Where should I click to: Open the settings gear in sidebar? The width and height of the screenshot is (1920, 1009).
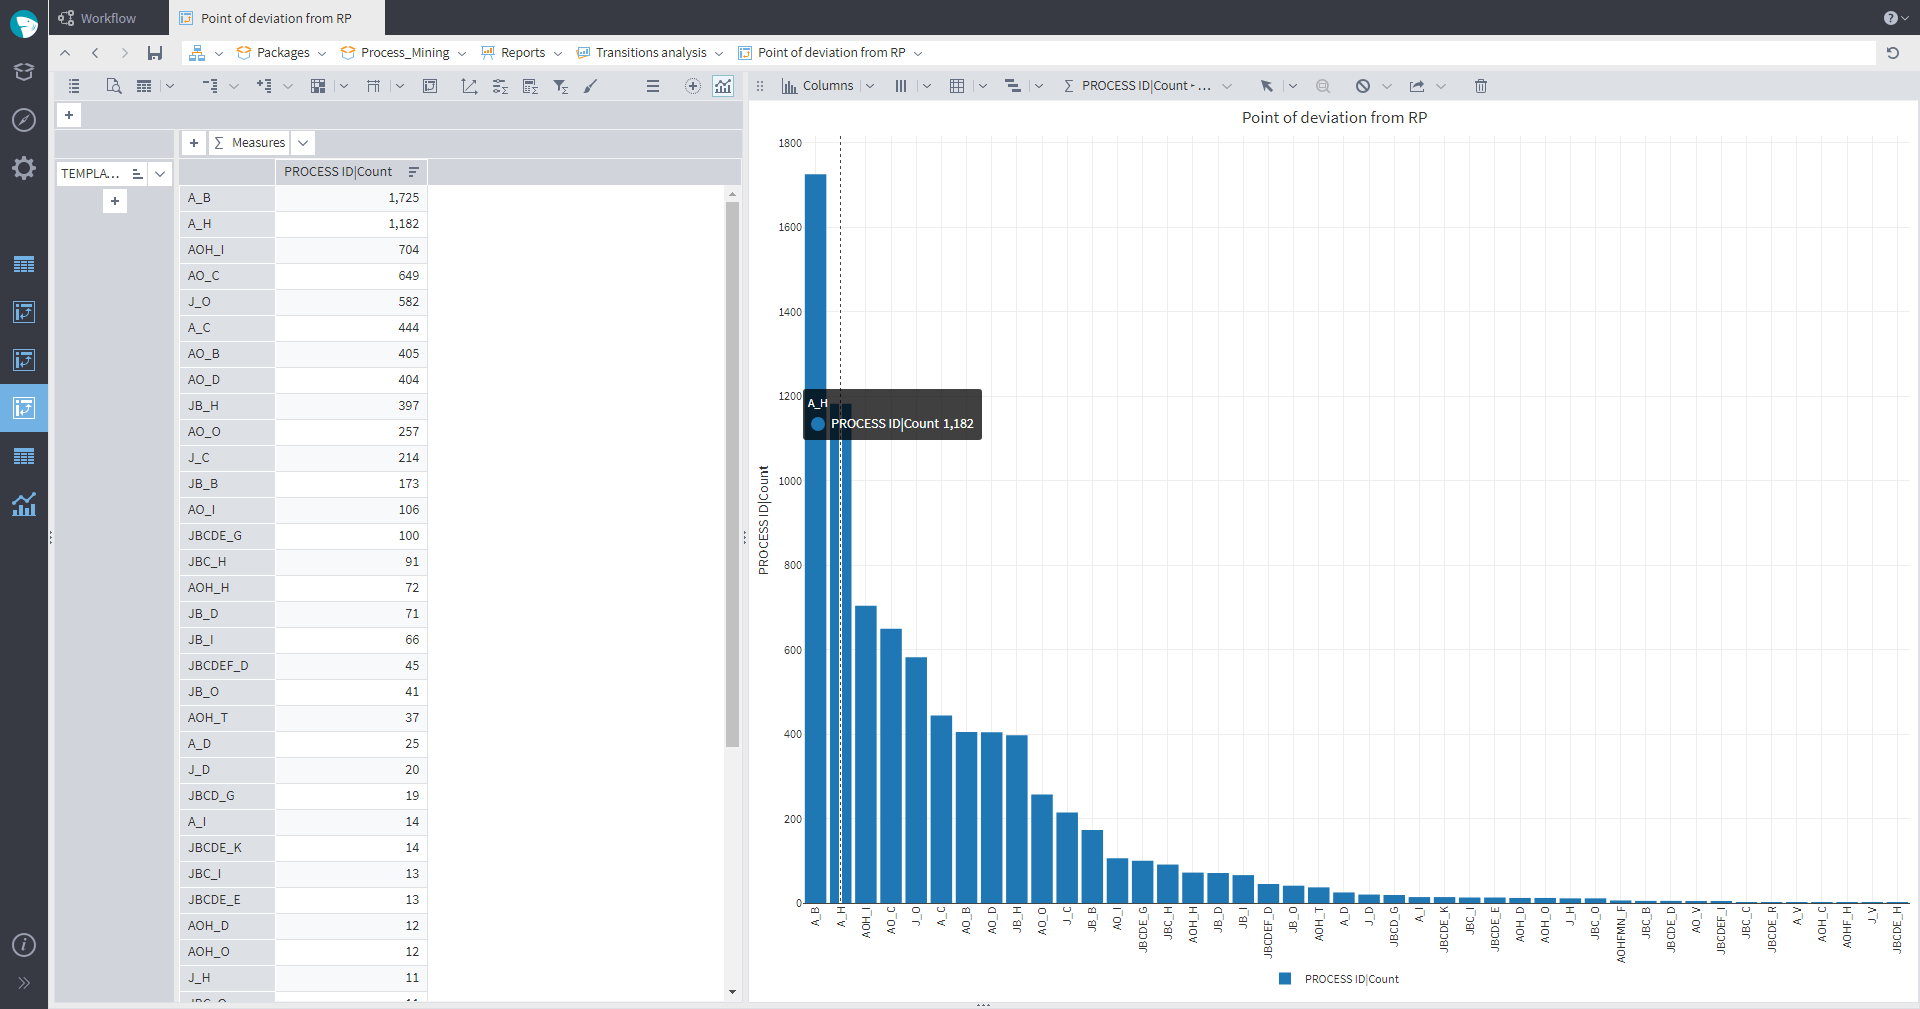coord(24,168)
